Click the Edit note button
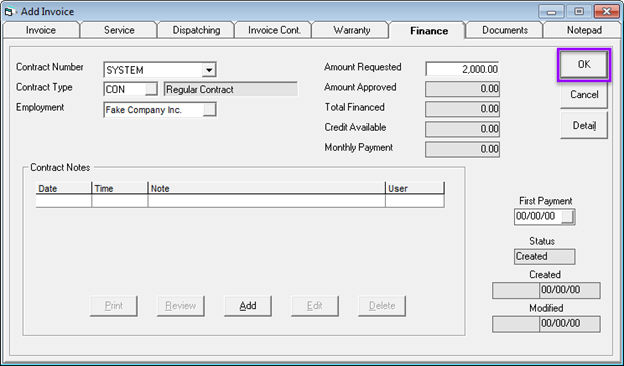Image resolution: width=624 pixels, height=366 pixels. 314,306
